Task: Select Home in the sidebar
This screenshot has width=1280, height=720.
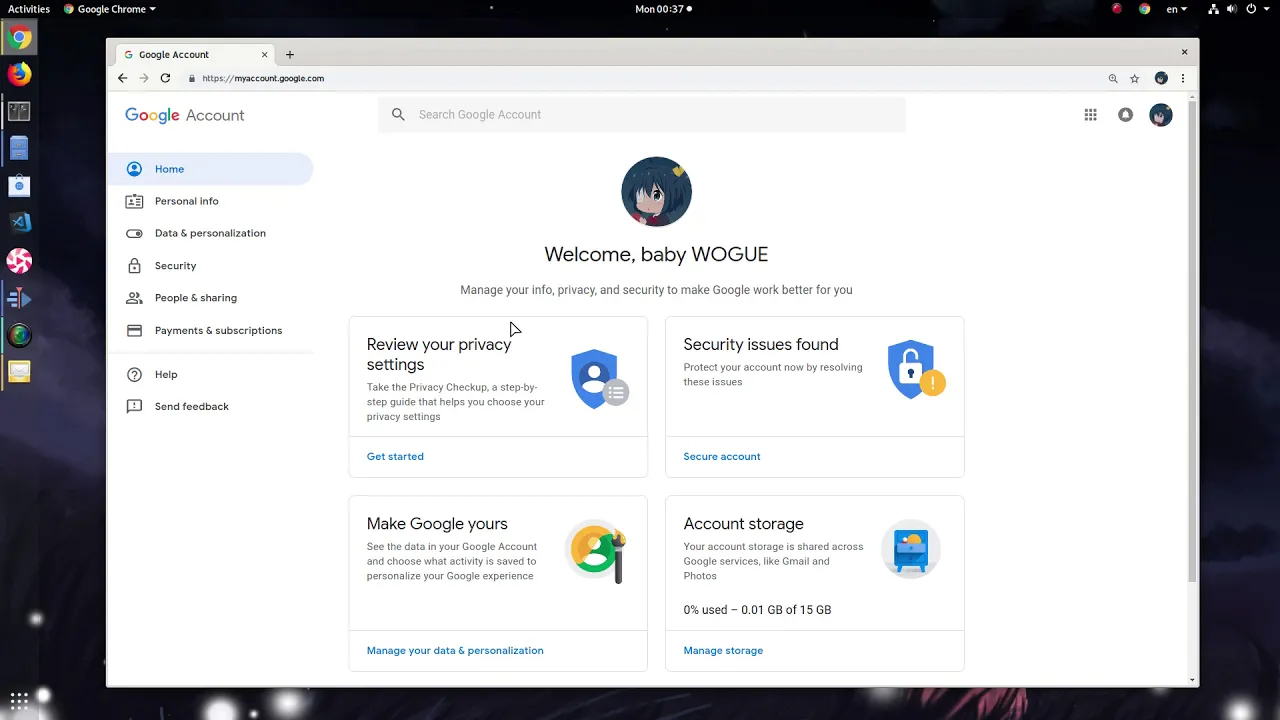Action: tap(210, 169)
